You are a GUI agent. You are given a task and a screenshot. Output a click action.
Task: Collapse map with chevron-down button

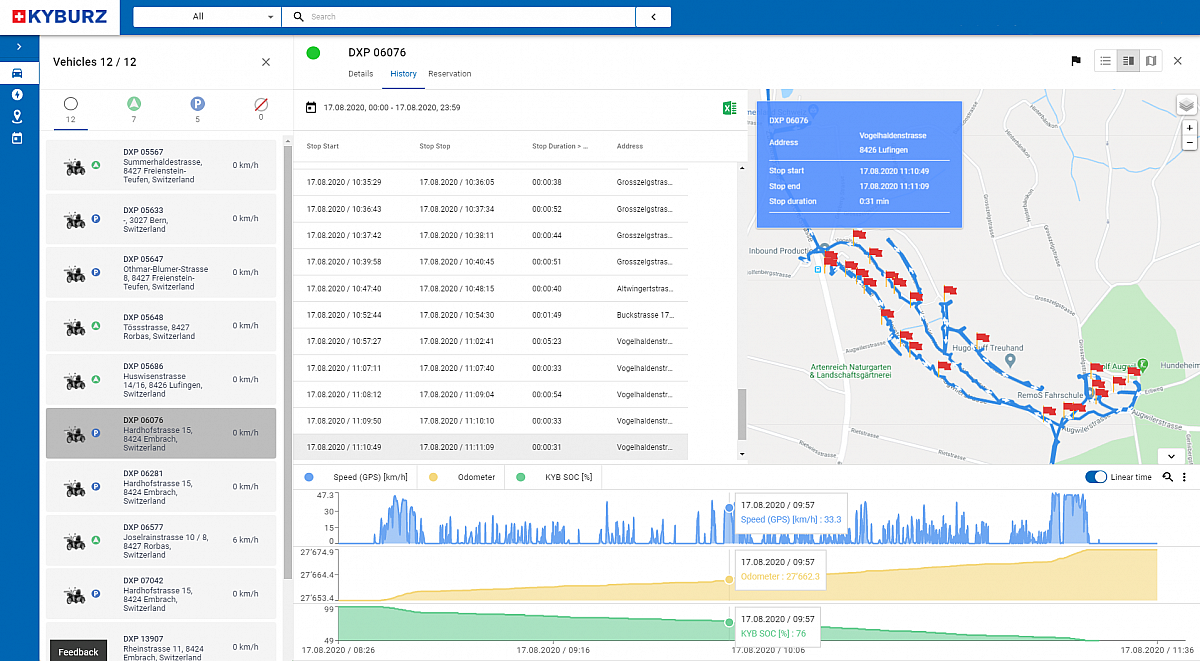point(1172,455)
